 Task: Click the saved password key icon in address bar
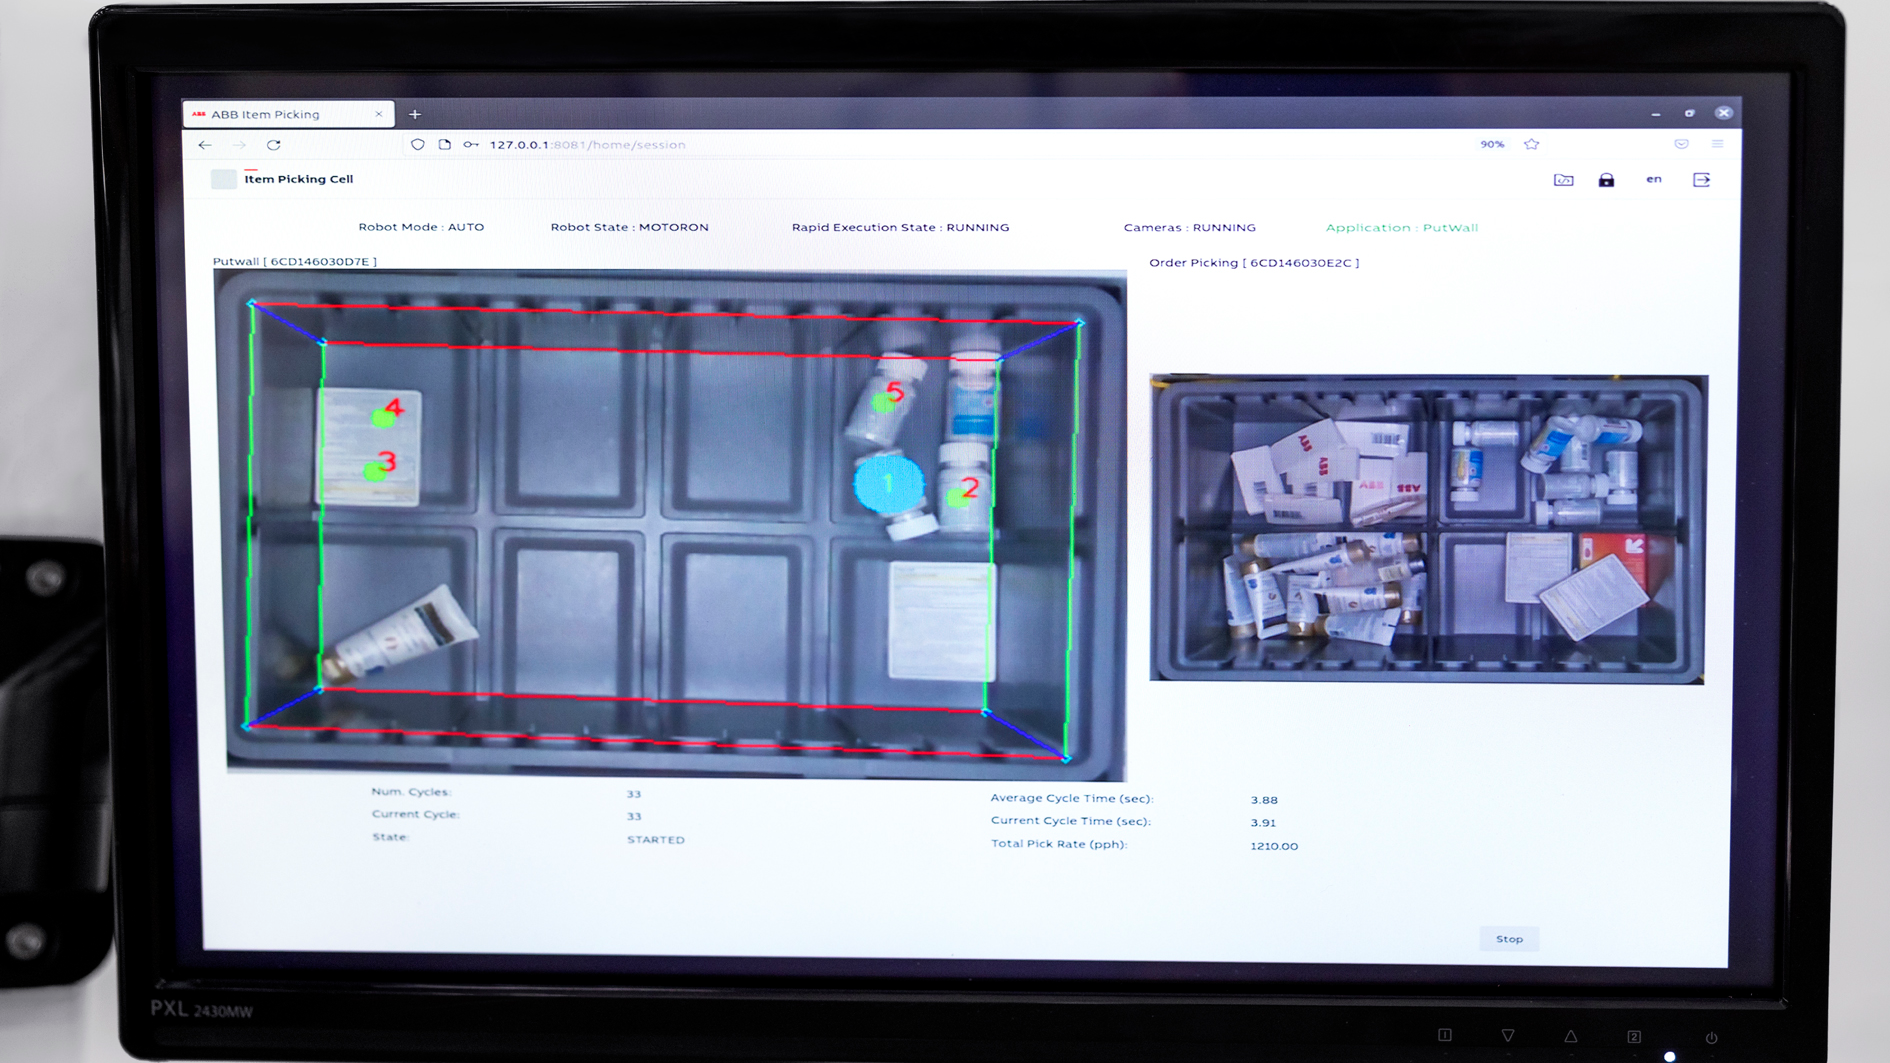click(469, 145)
